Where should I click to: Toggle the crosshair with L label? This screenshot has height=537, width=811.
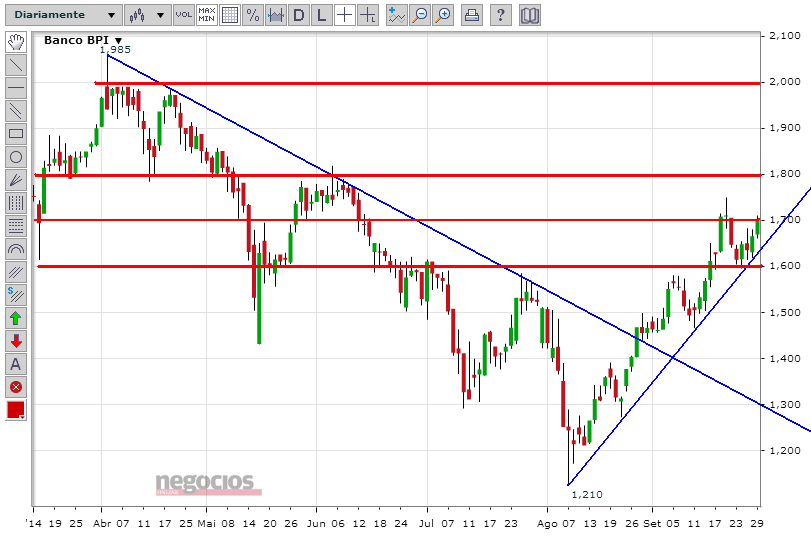click(x=367, y=15)
